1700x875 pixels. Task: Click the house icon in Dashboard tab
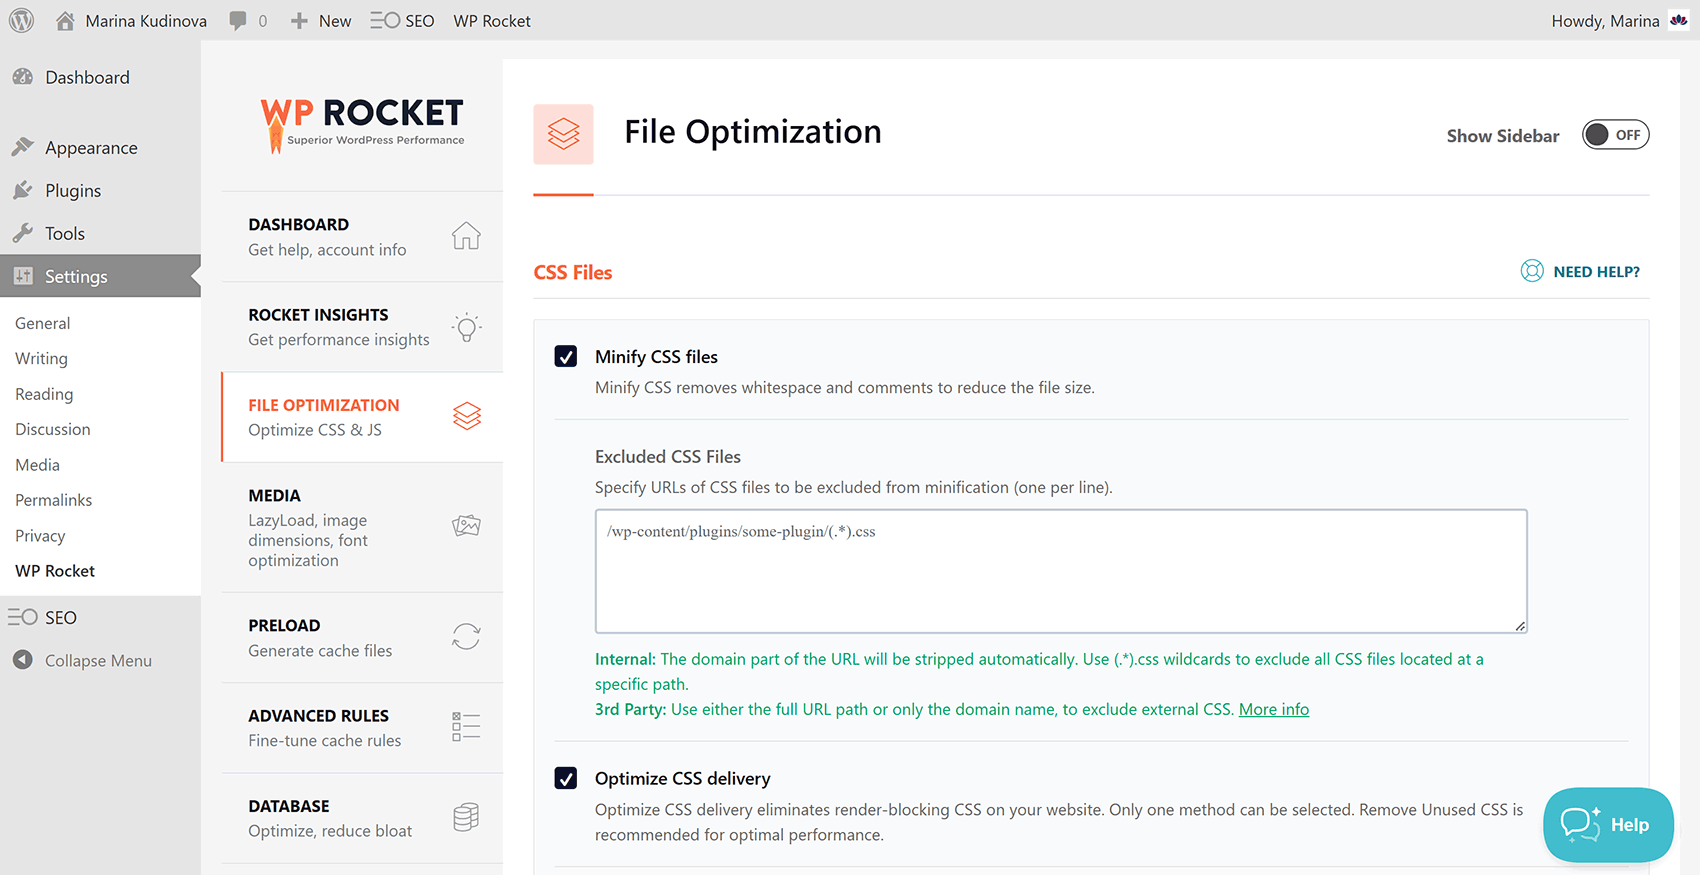tap(466, 236)
